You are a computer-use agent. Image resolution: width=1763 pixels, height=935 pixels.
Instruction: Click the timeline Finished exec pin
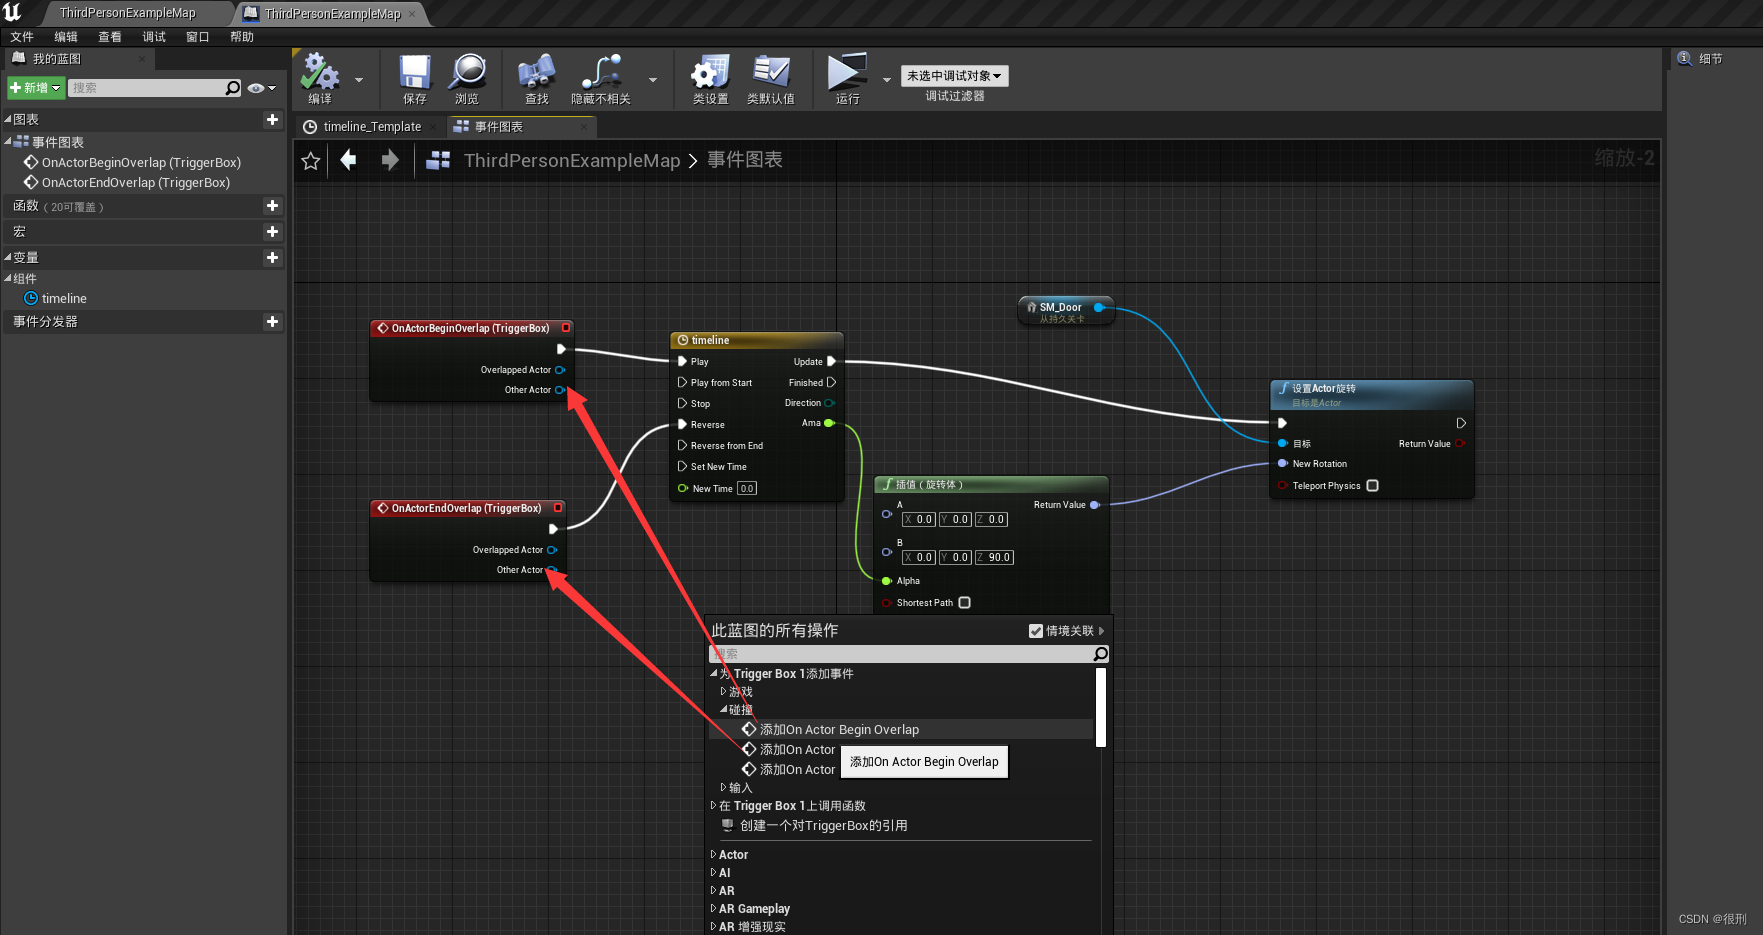click(831, 382)
